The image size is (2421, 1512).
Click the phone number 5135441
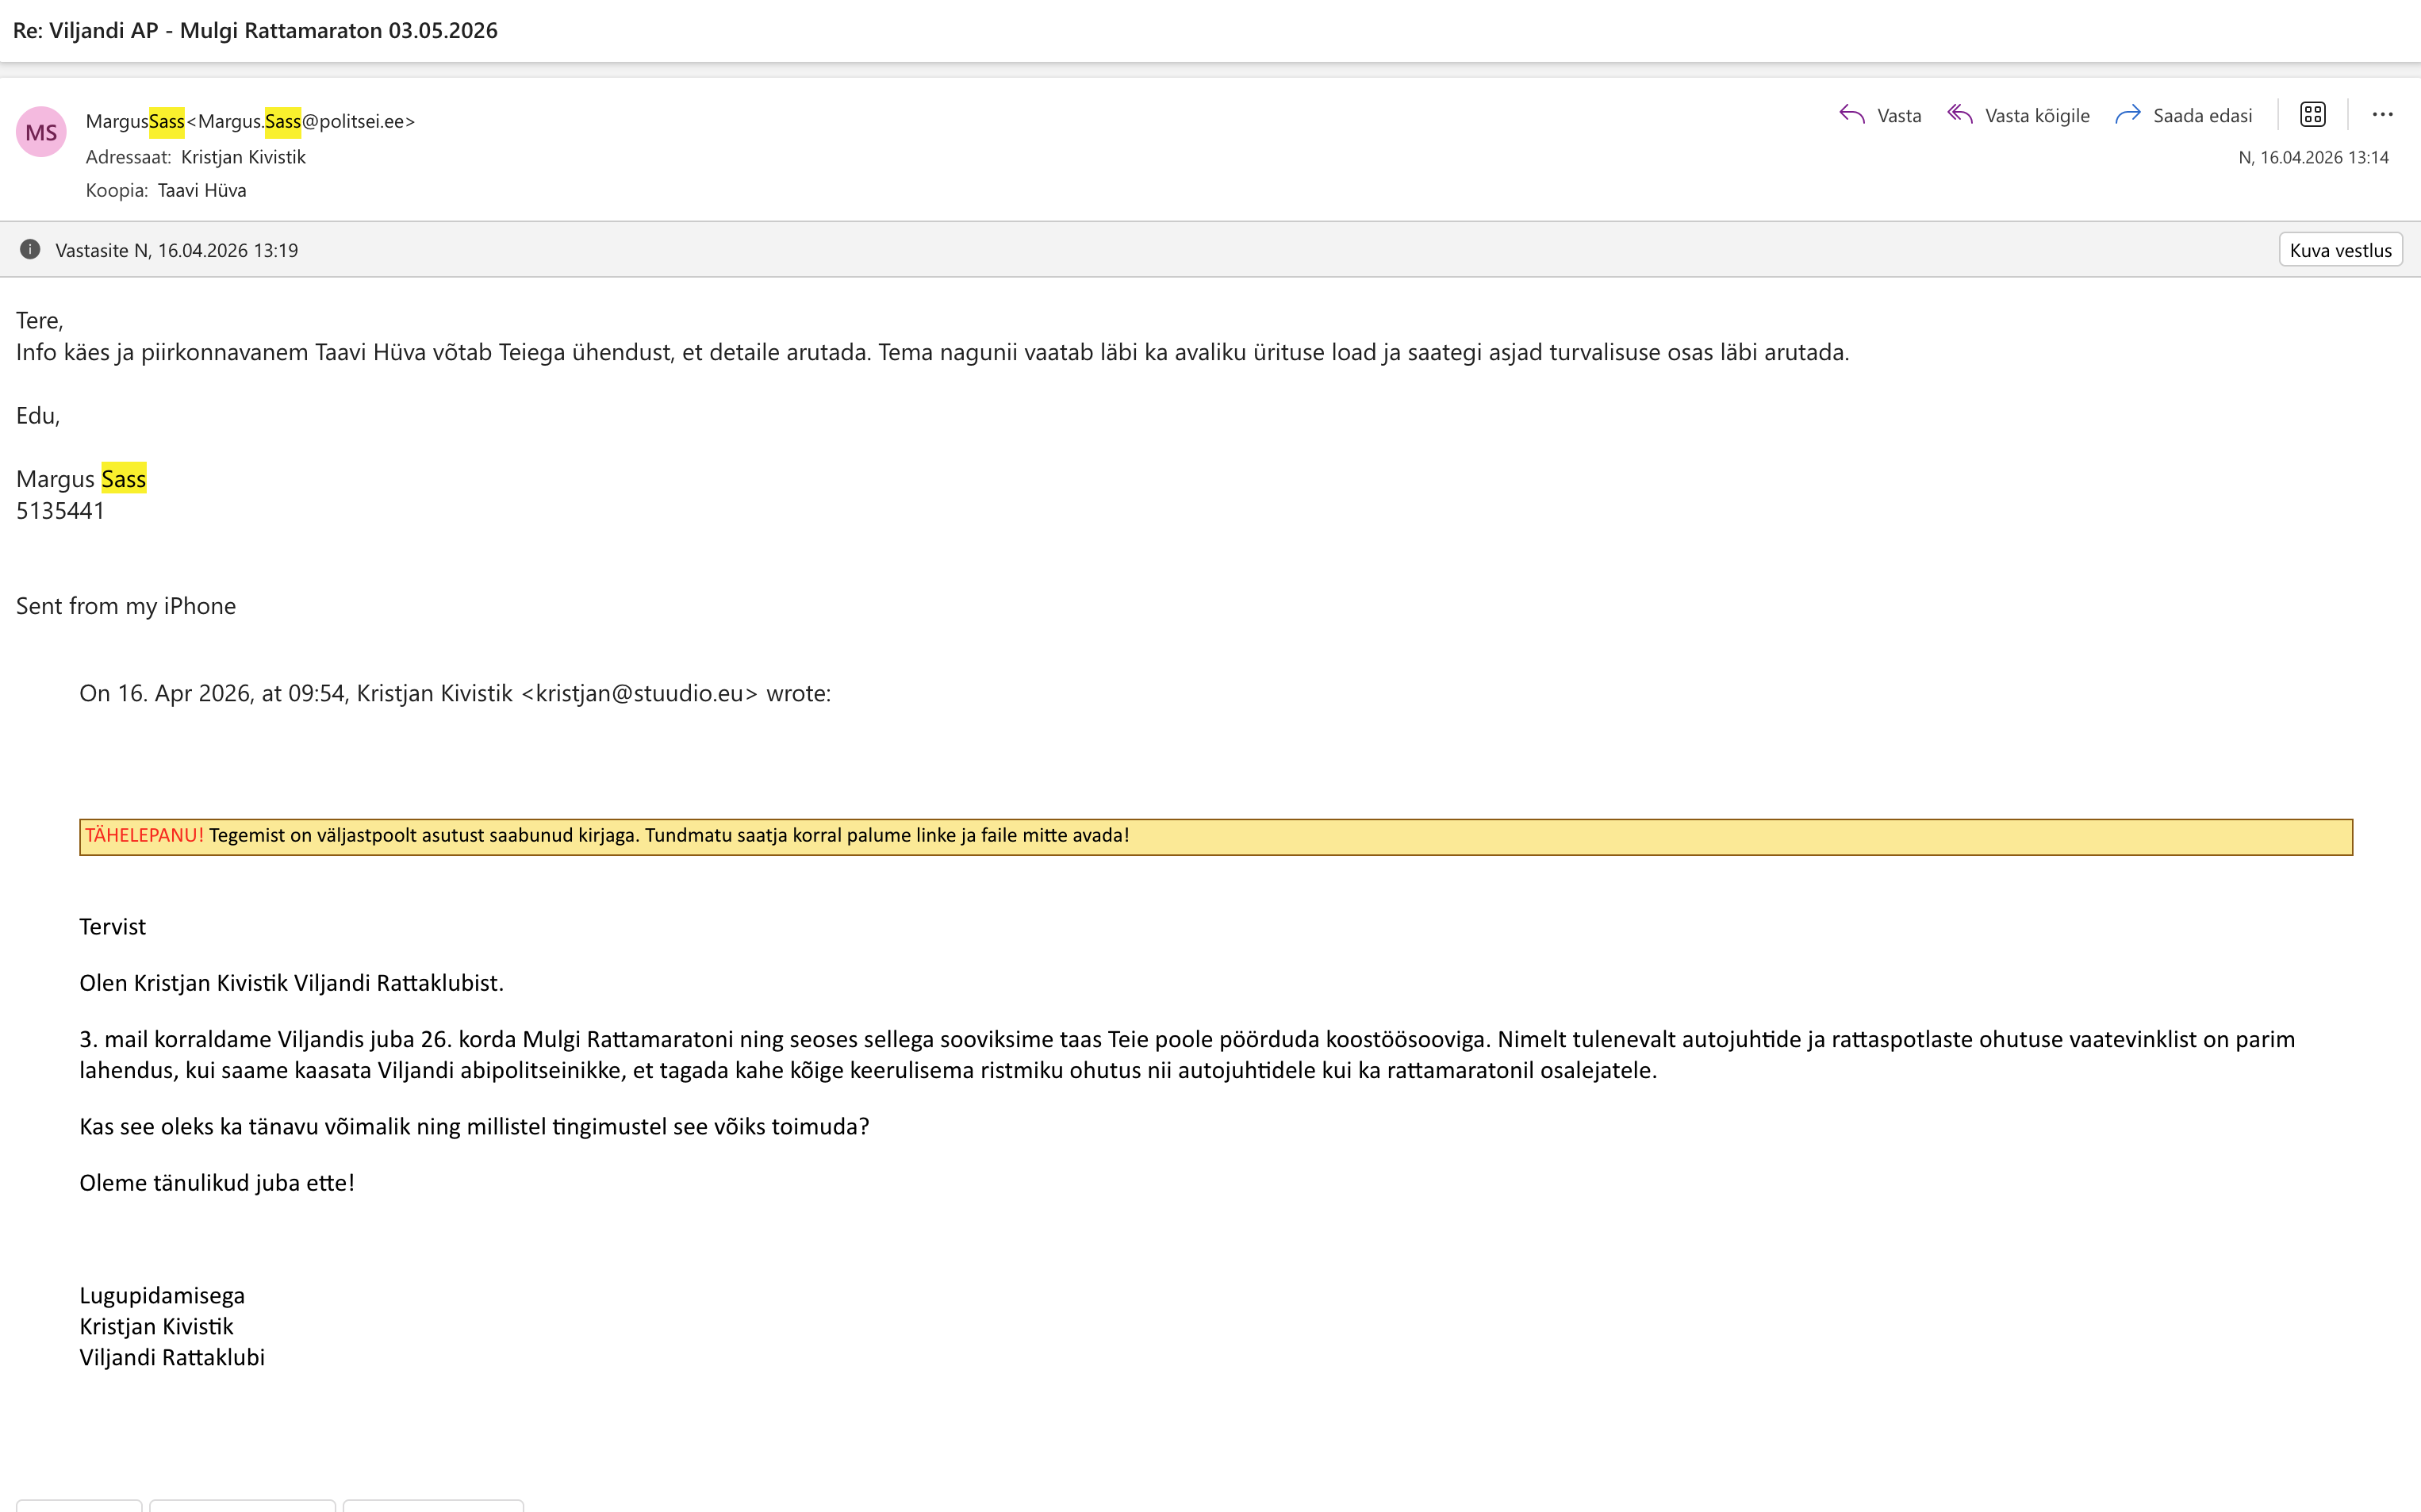click(x=60, y=511)
